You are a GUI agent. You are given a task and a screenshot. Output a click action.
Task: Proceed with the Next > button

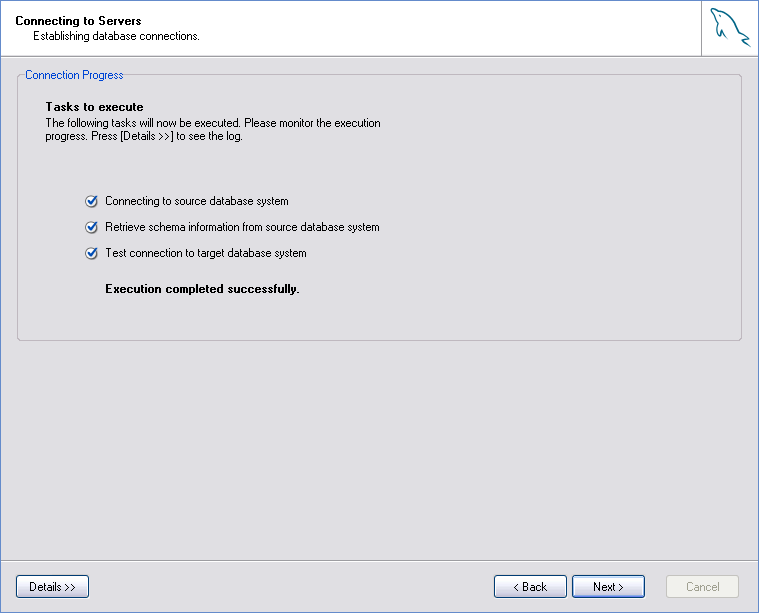pyautogui.click(x=608, y=587)
